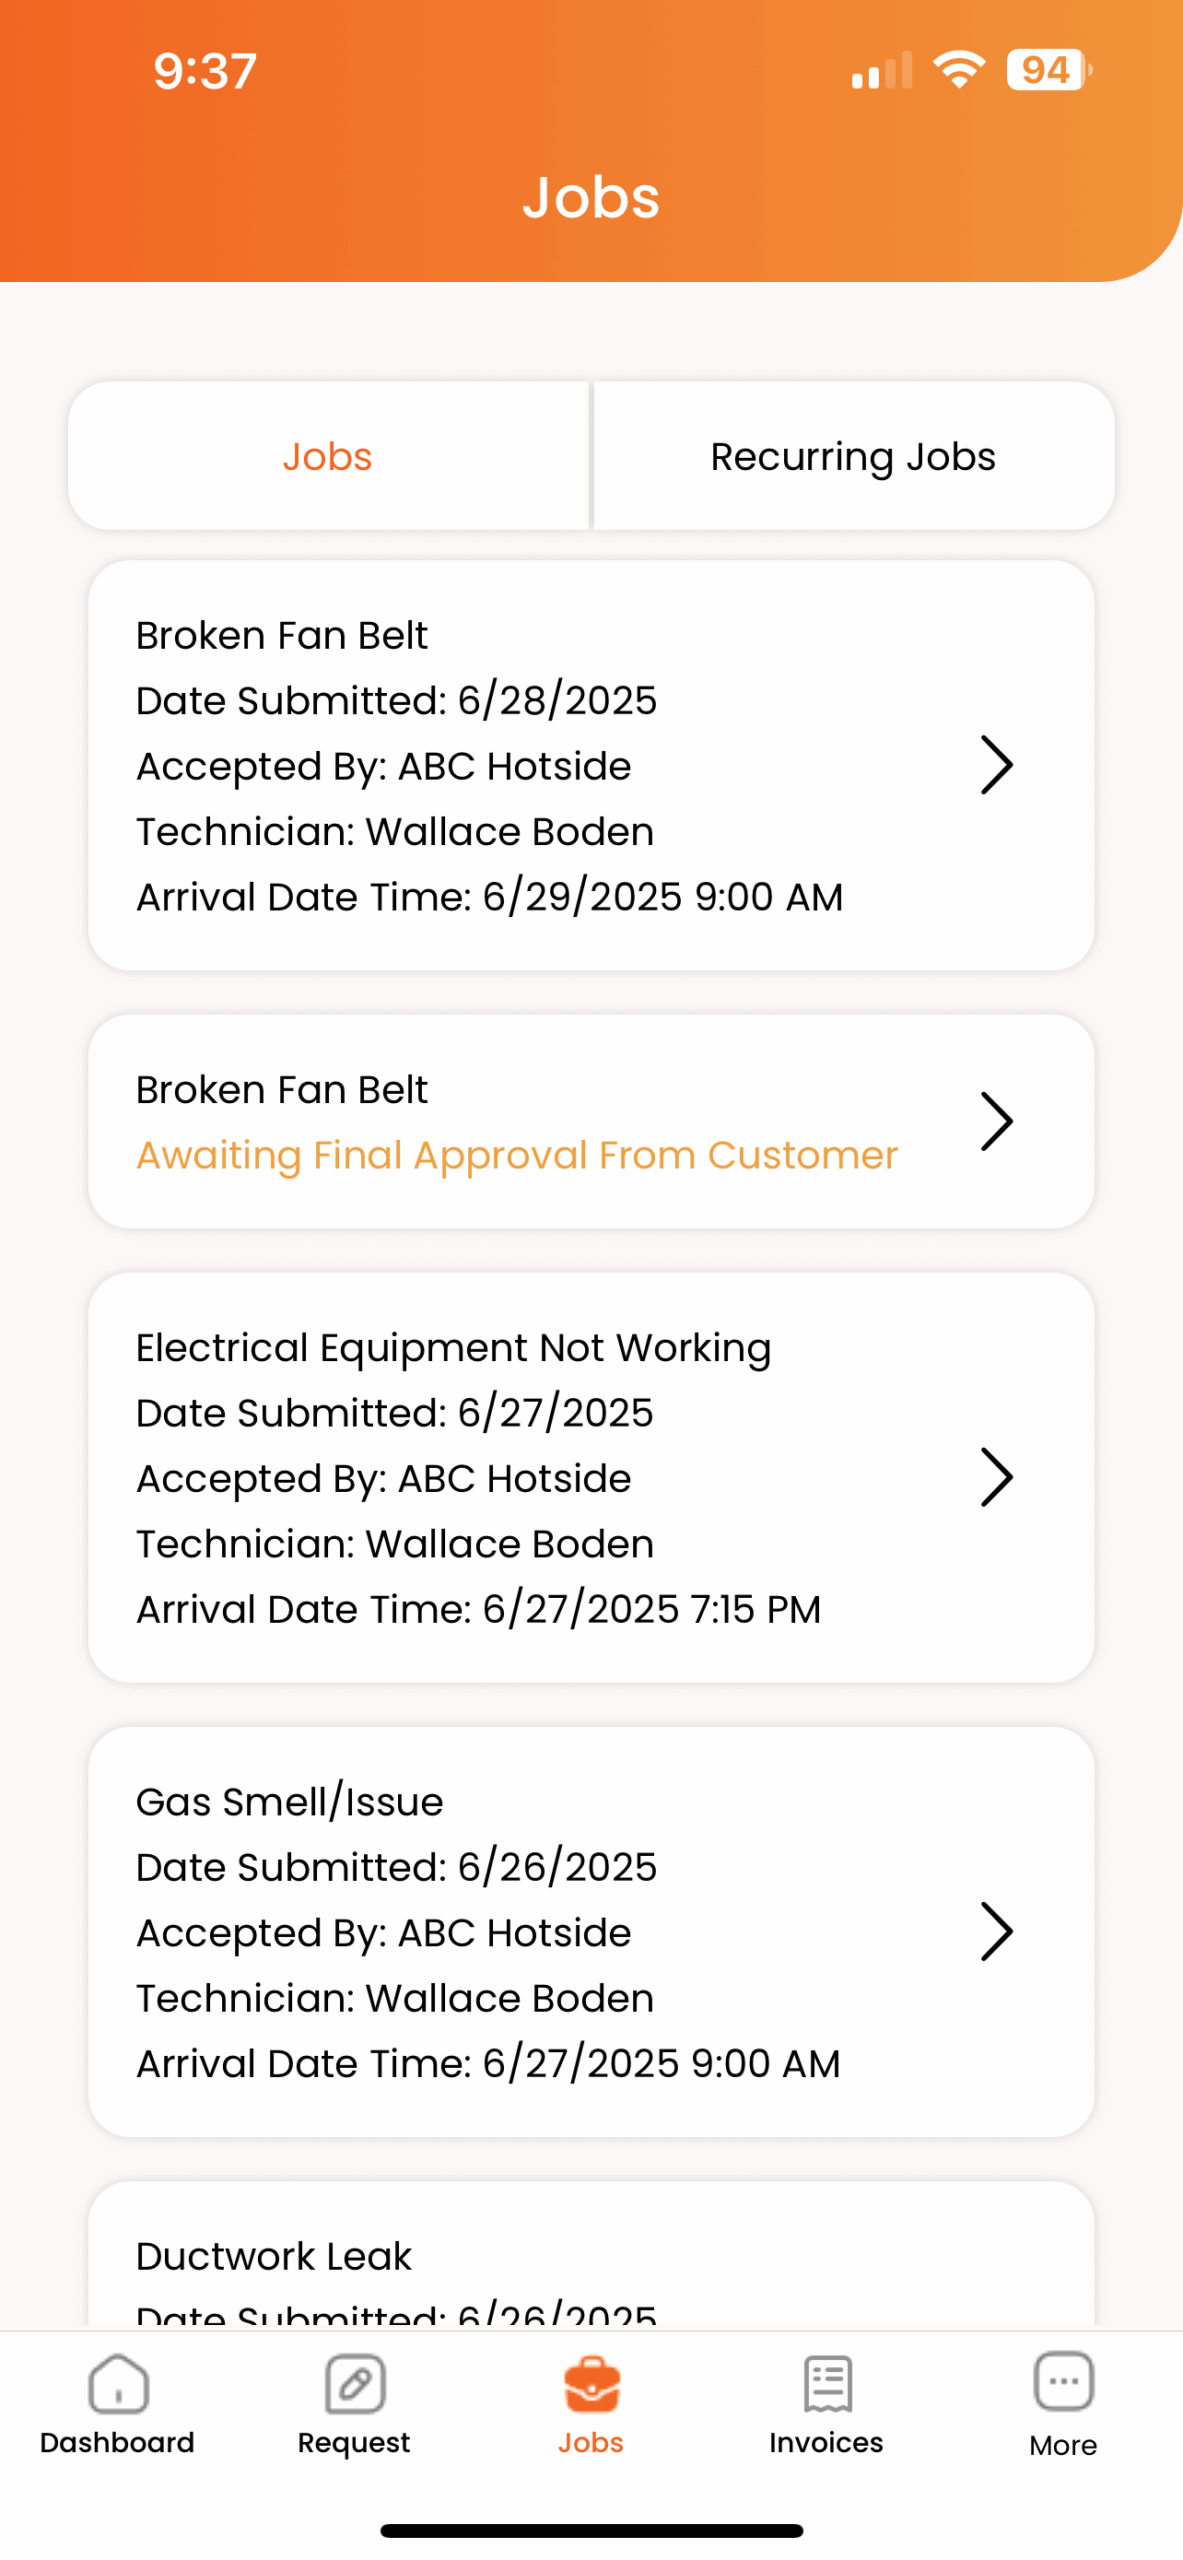
Task: Open the More options icon
Action: (1063, 2382)
